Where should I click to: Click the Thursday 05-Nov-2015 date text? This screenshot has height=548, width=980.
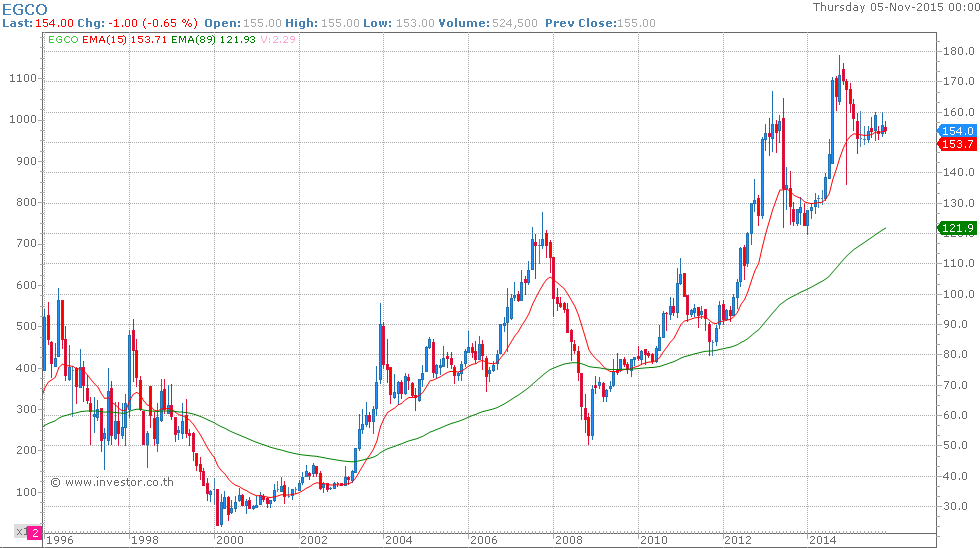click(x=895, y=7)
